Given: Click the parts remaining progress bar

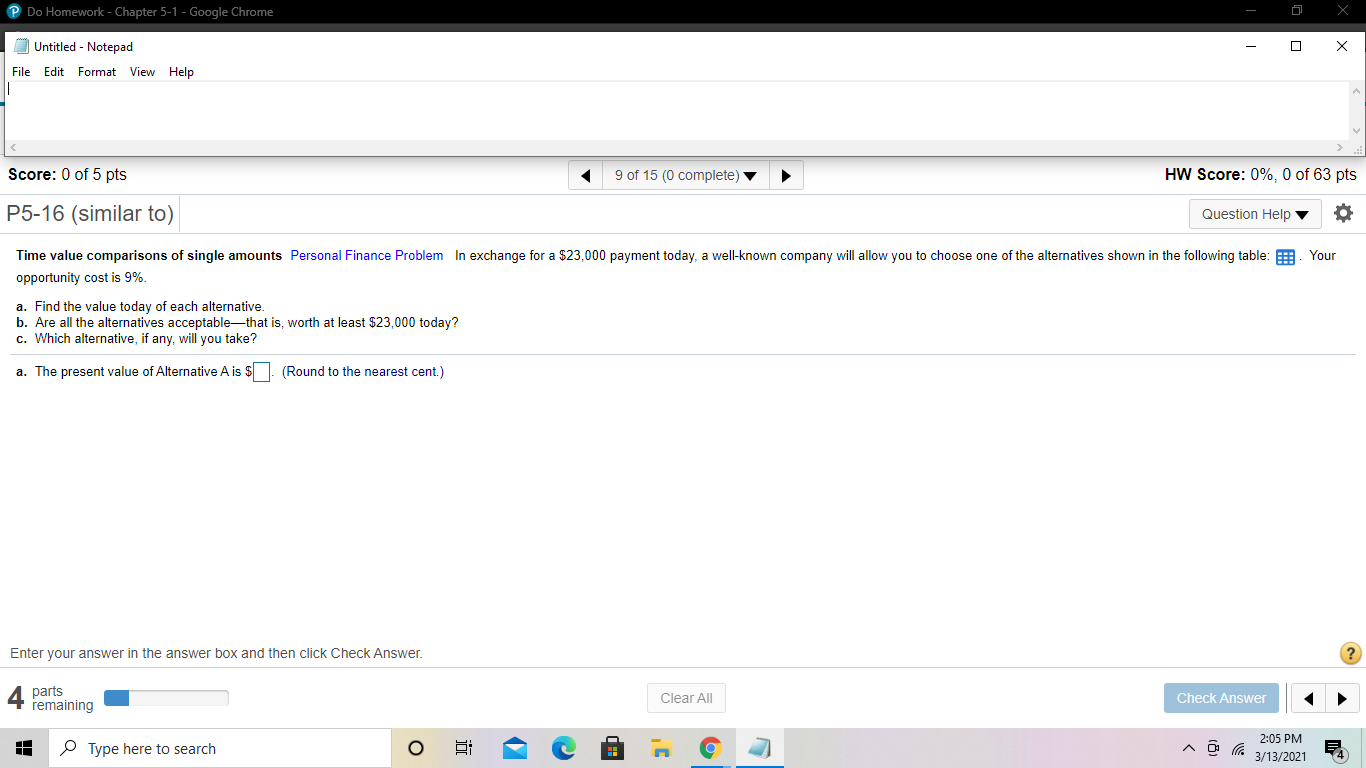Looking at the screenshot, I should tap(166, 697).
